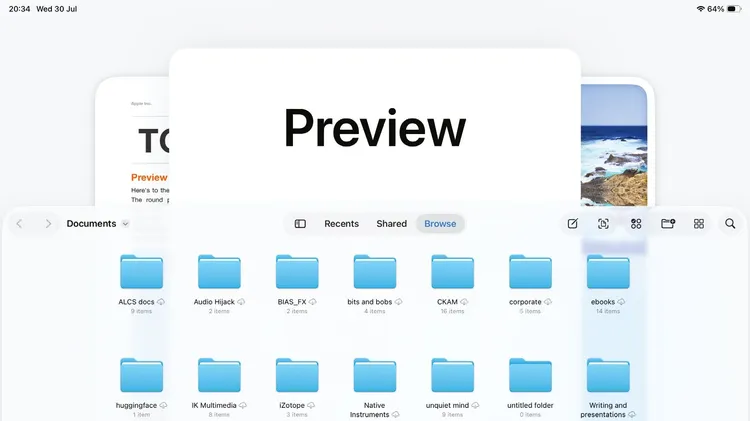Viewport: 750px width, 421px height.
Task: Tap cloud icon beside iZotope
Action: click(311, 405)
